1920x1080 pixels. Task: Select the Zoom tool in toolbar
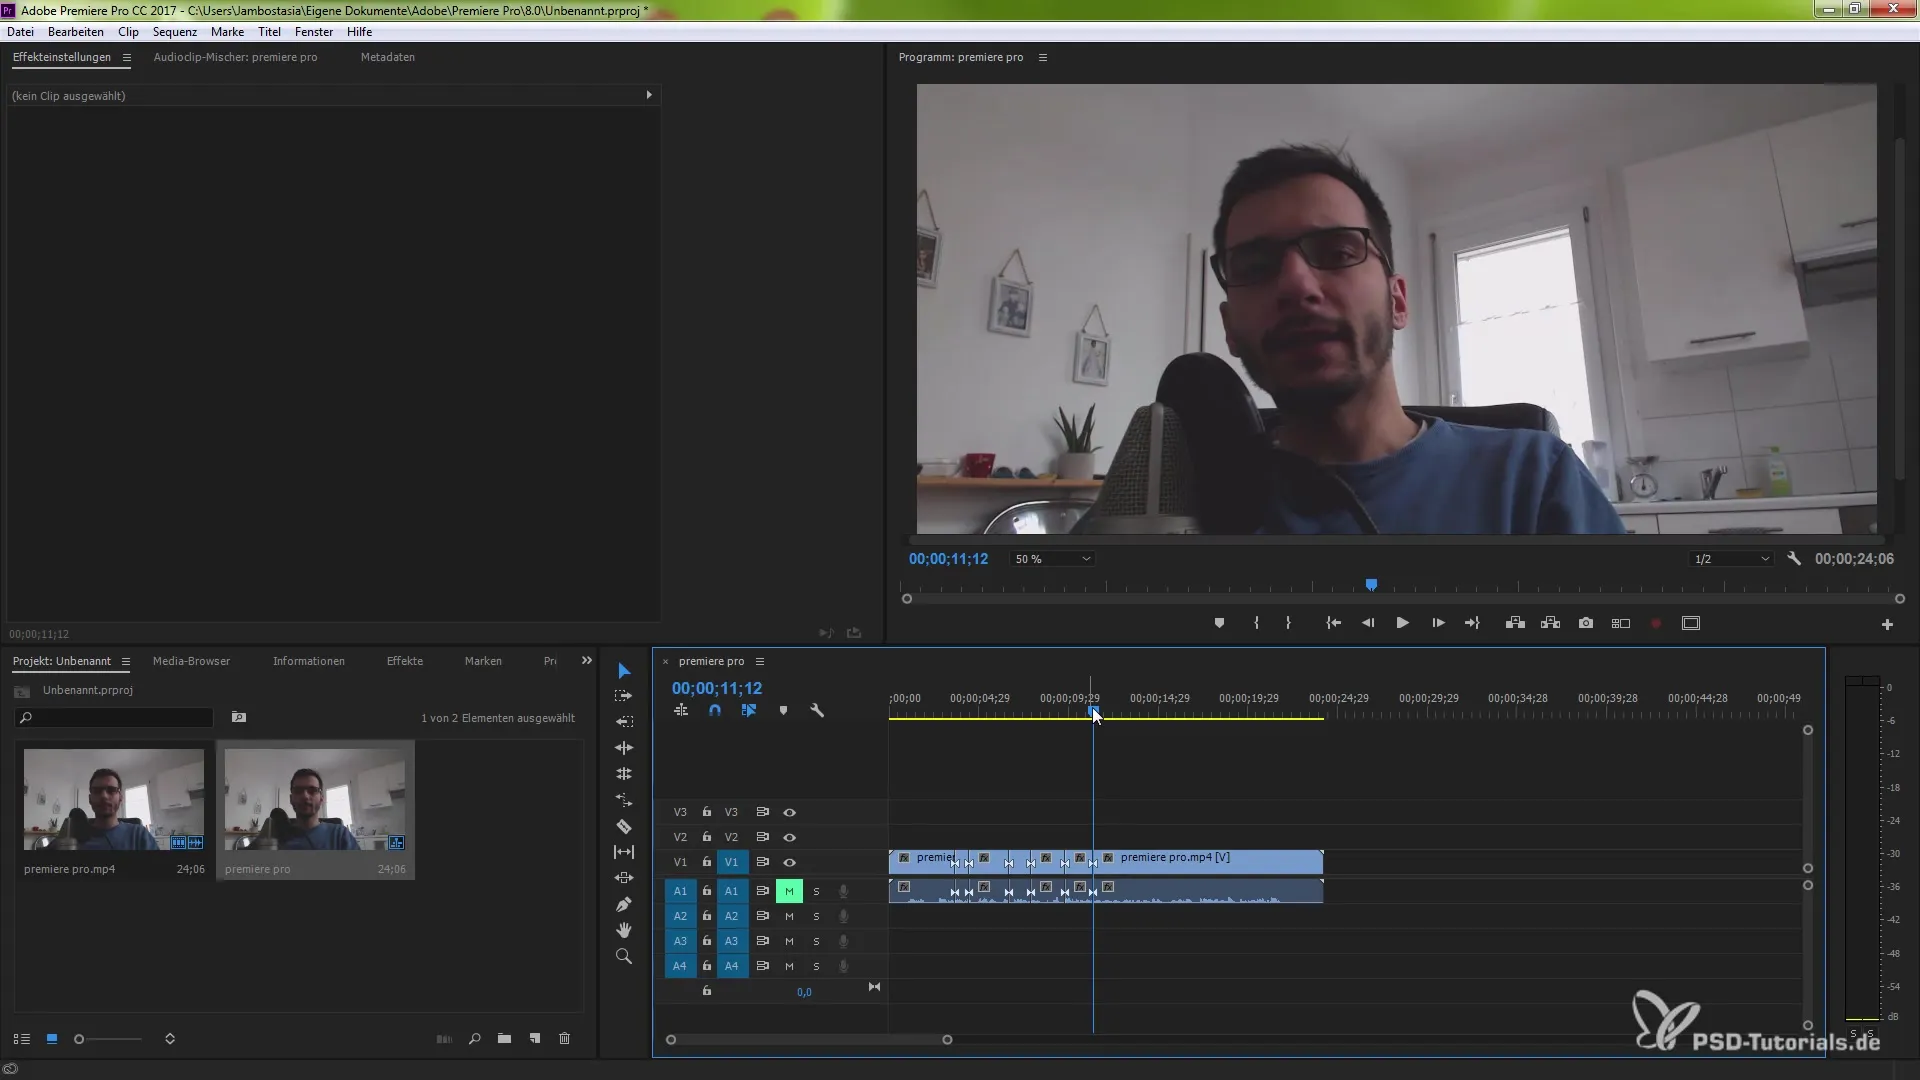(624, 957)
